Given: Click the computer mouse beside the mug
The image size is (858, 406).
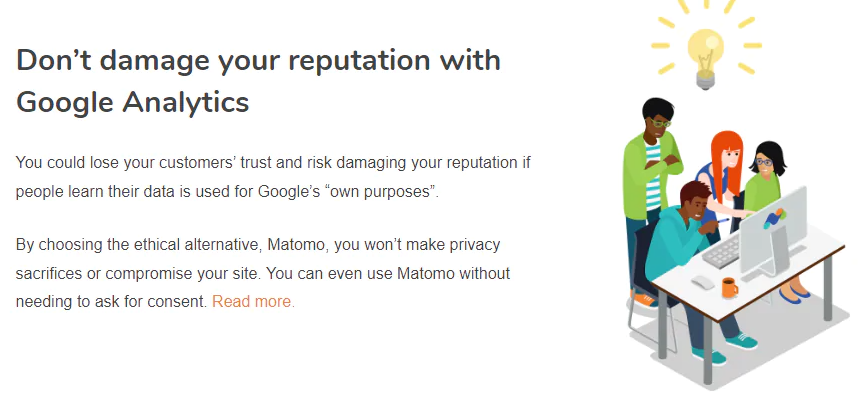Looking at the screenshot, I should (x=704, y=283).
